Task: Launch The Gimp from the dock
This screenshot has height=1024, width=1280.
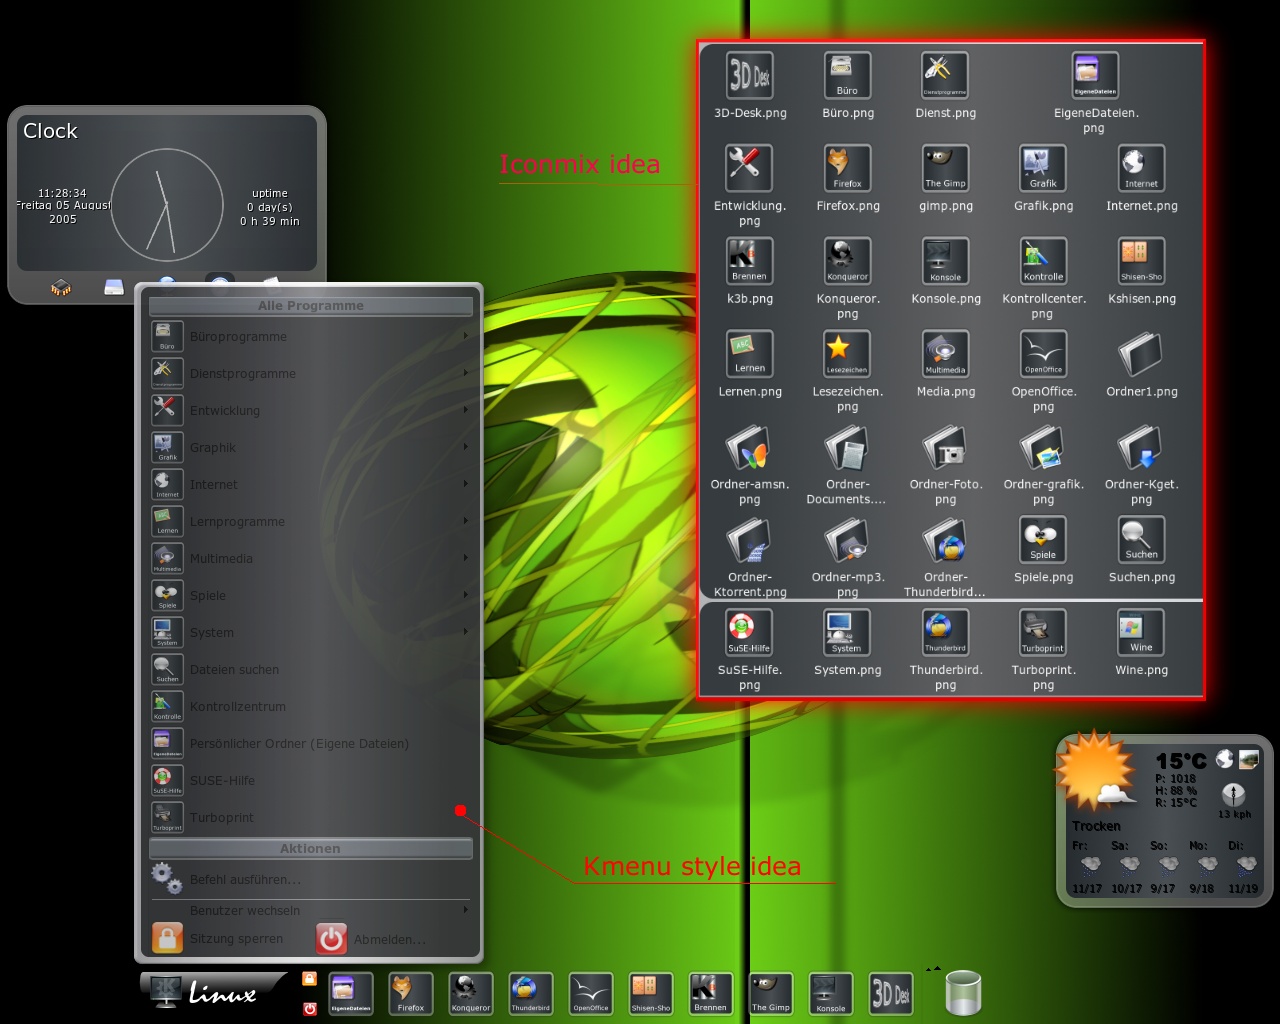Action: coord(771,994)
